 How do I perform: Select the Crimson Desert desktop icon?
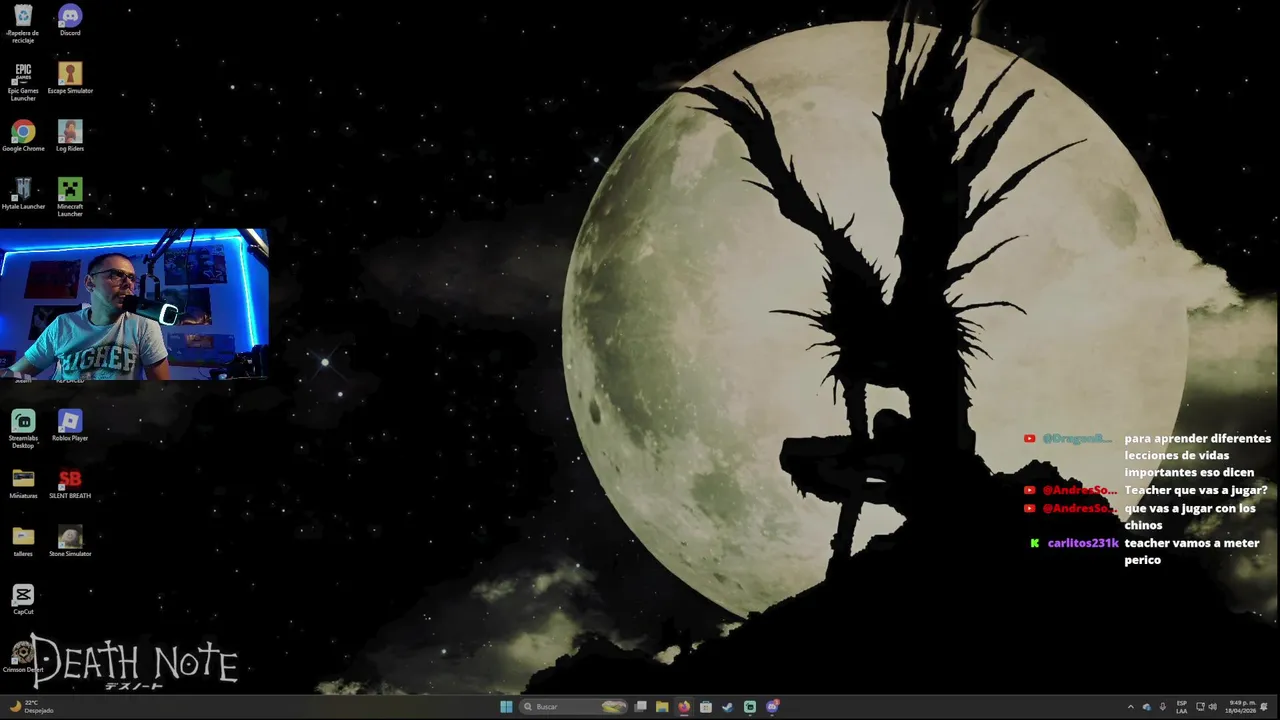coord(21,657)
